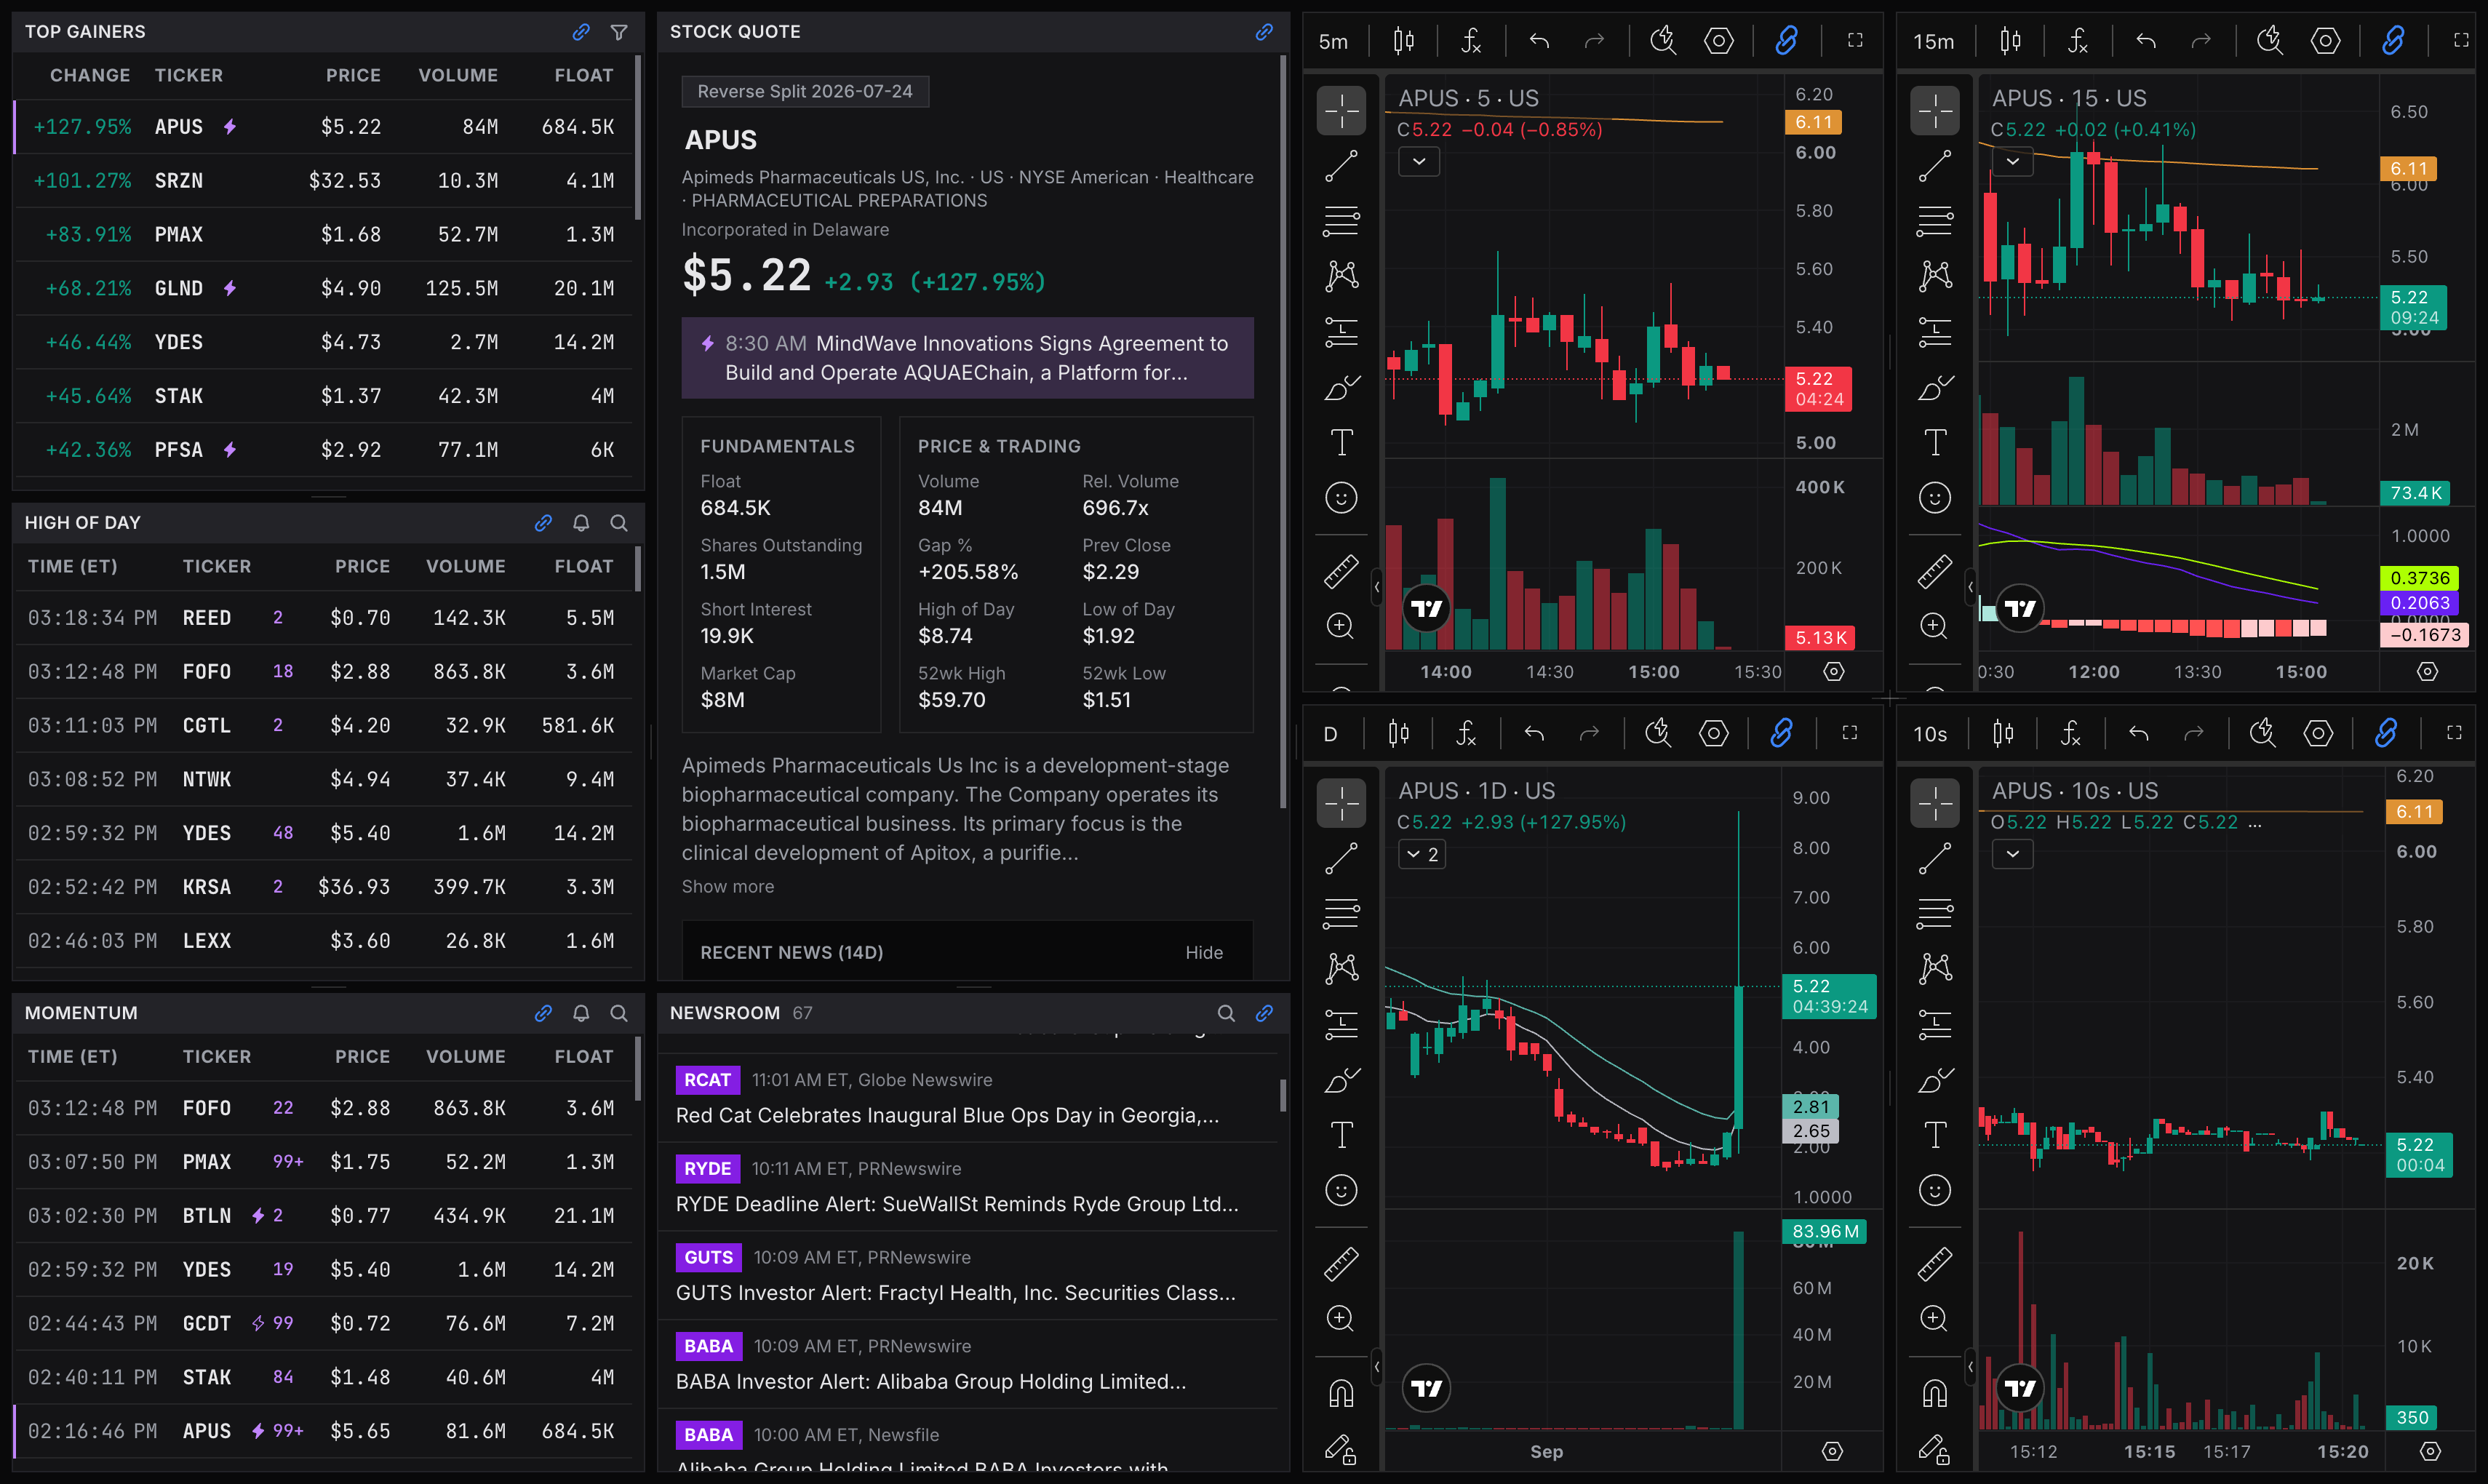
Task: Open settings hexagon in 10s chart toolbar
Action: point(2318,734)
